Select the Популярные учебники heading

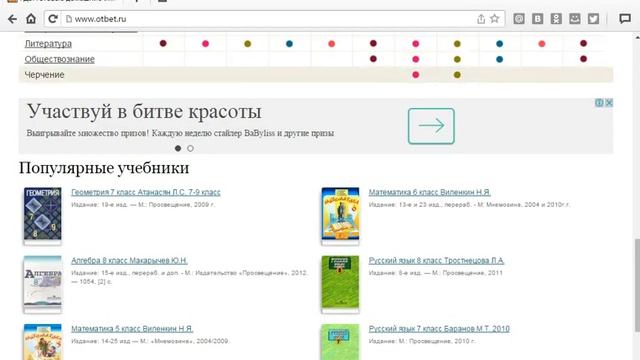click(x=104, y=168)
